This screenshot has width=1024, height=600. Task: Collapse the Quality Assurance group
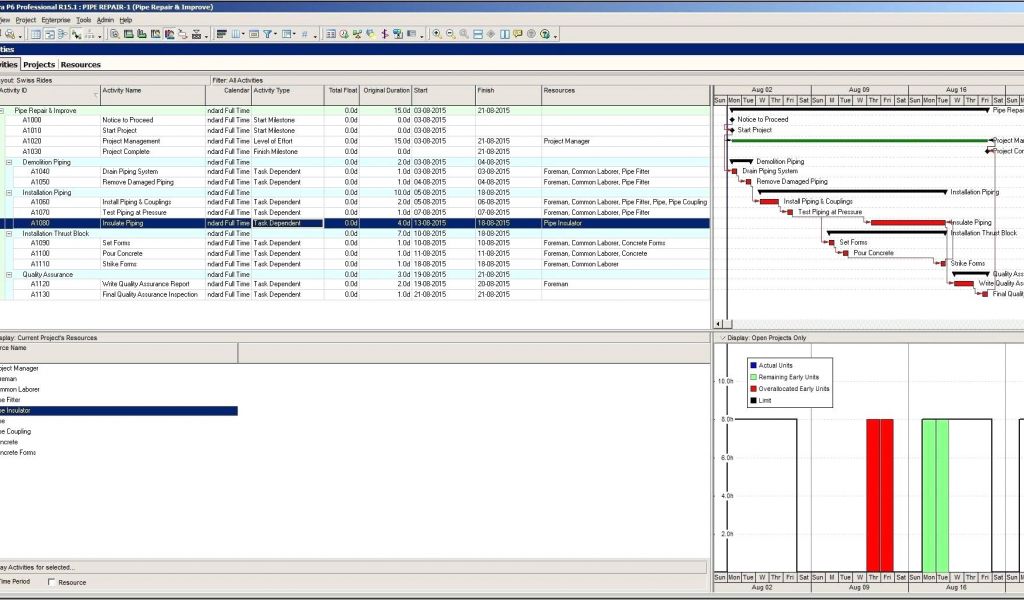(x=9, y=274)
